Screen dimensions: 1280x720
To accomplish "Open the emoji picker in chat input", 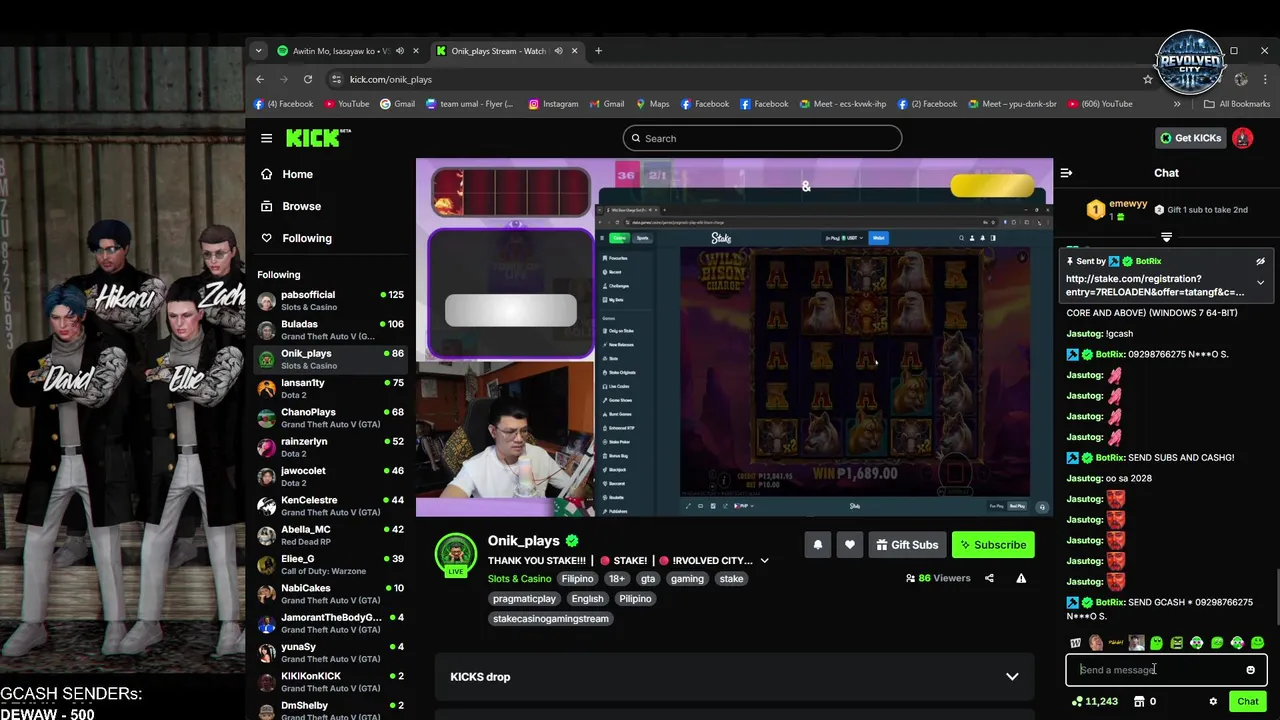I will pos(1250,670).
